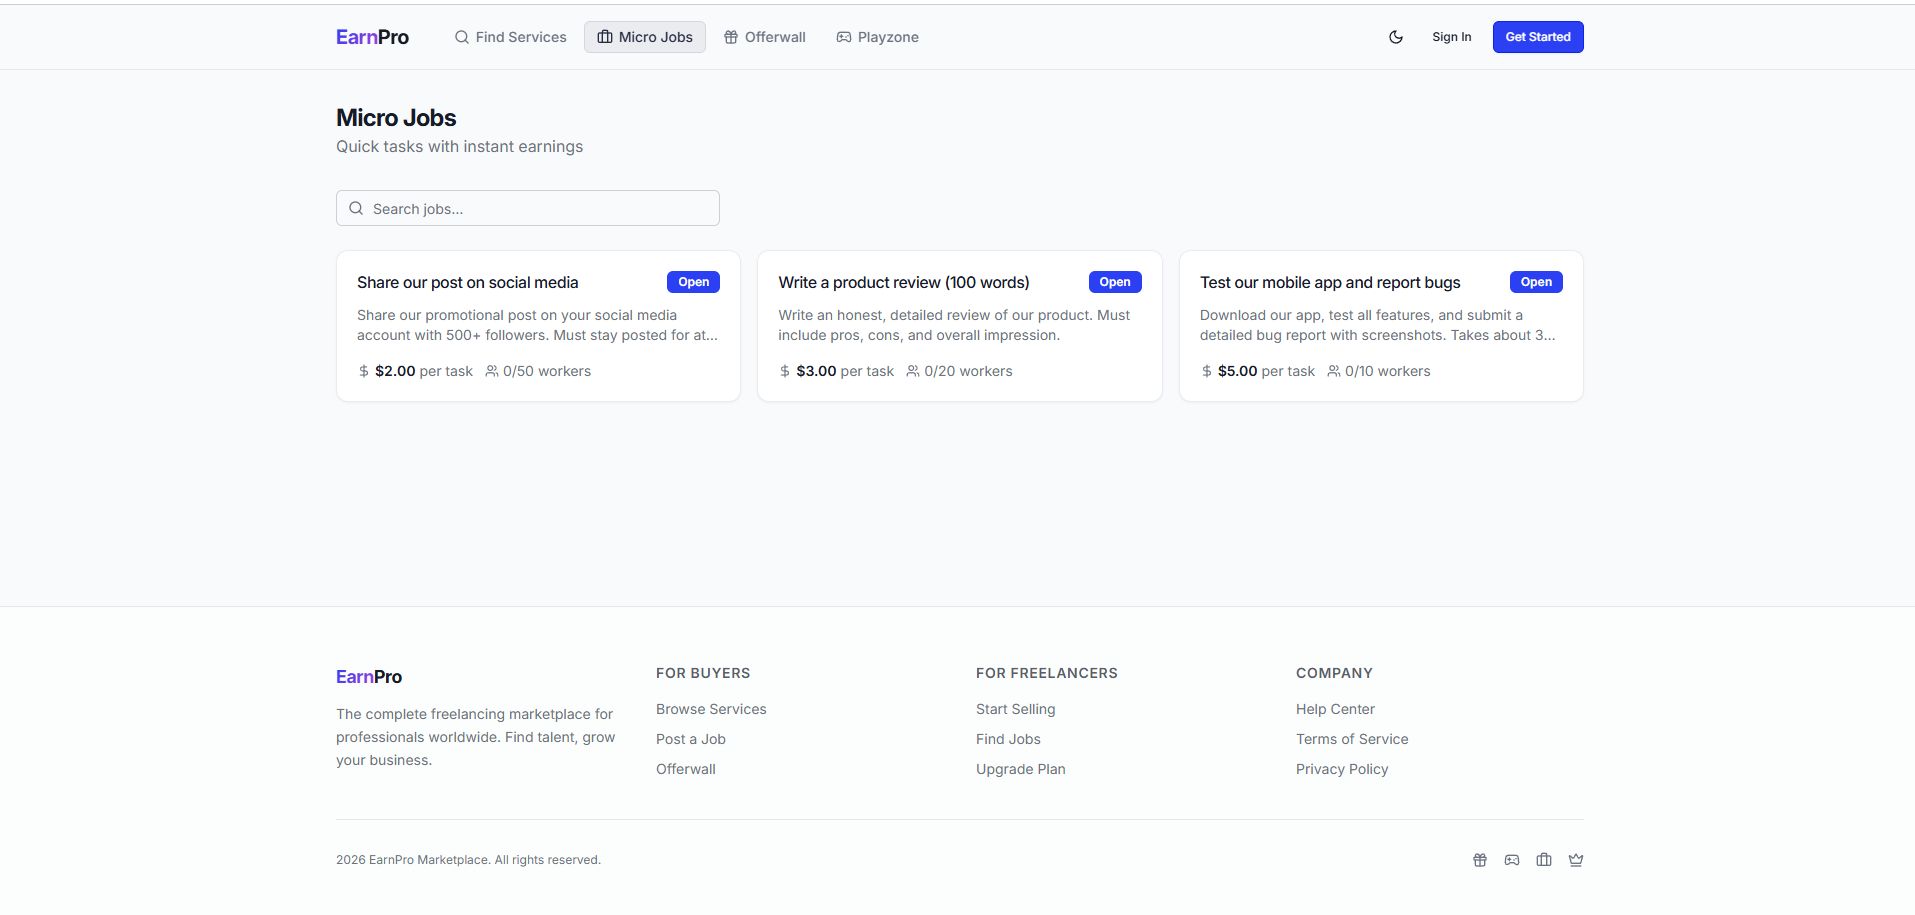The width and height of the screenshot is (1915, 915).
Task: Follow the Upgrade Plan footer link
Action: (x=1021, y=769)
